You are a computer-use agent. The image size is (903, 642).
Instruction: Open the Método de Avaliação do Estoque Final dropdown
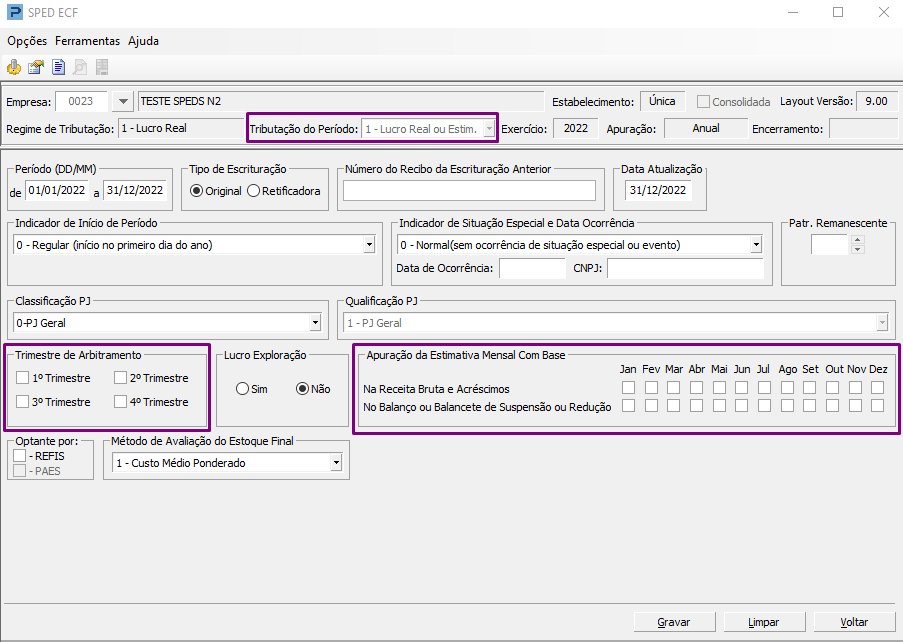coord(336,462)
